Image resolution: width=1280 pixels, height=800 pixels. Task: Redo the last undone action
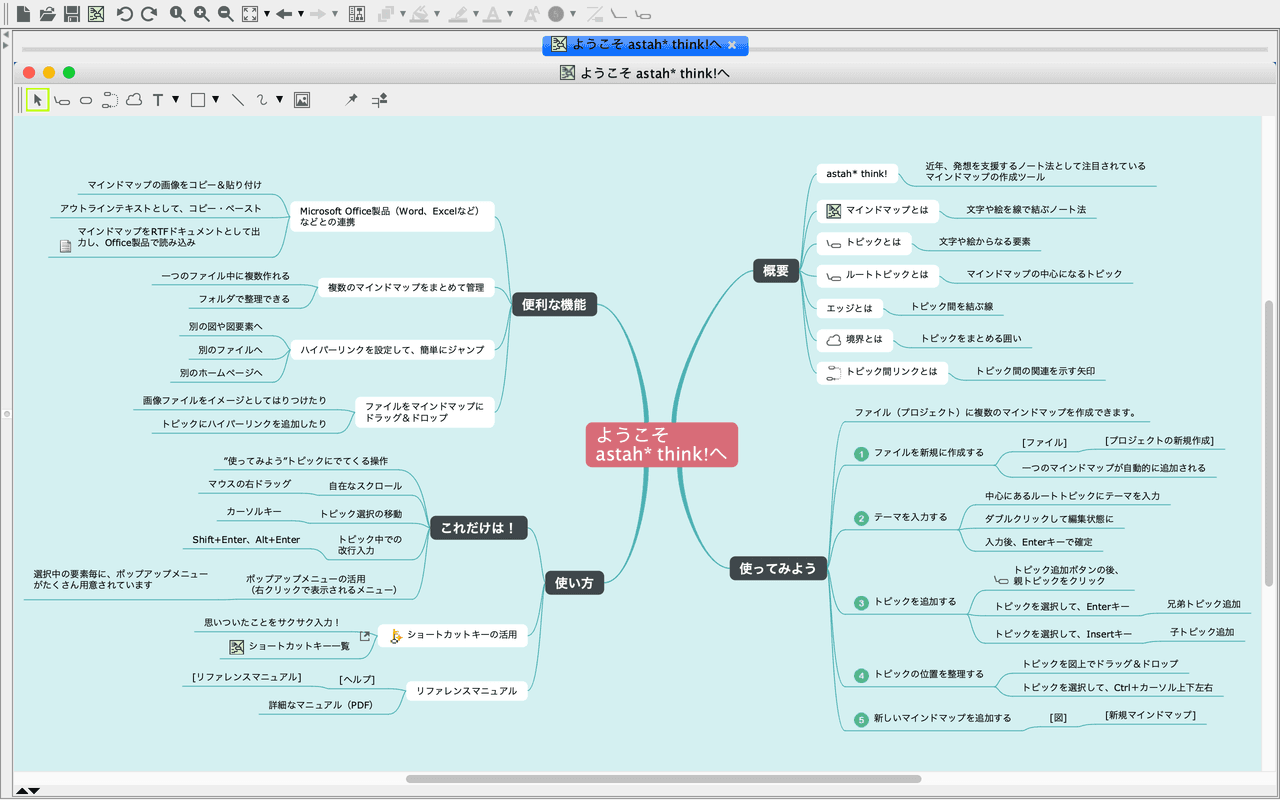click(x=149, y=14)
